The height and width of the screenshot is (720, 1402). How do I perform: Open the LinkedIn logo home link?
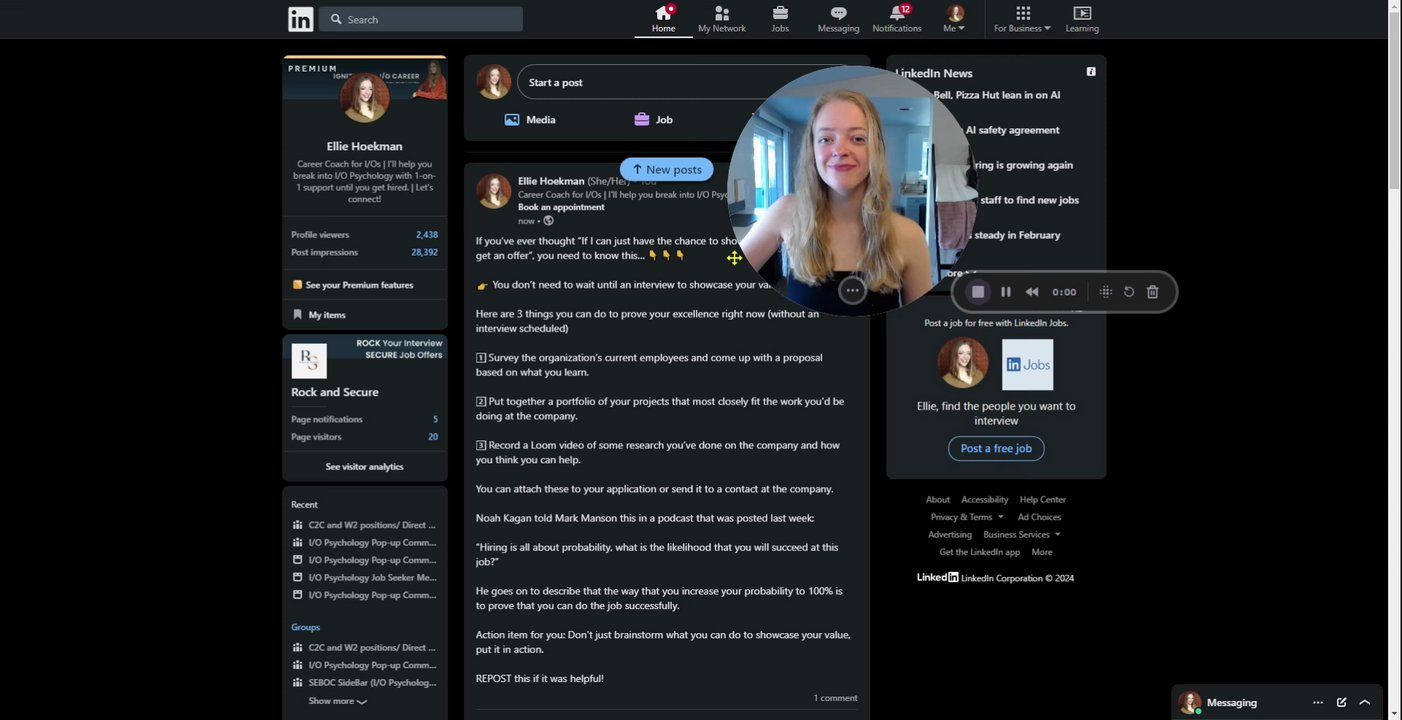[x=301, y=19]
